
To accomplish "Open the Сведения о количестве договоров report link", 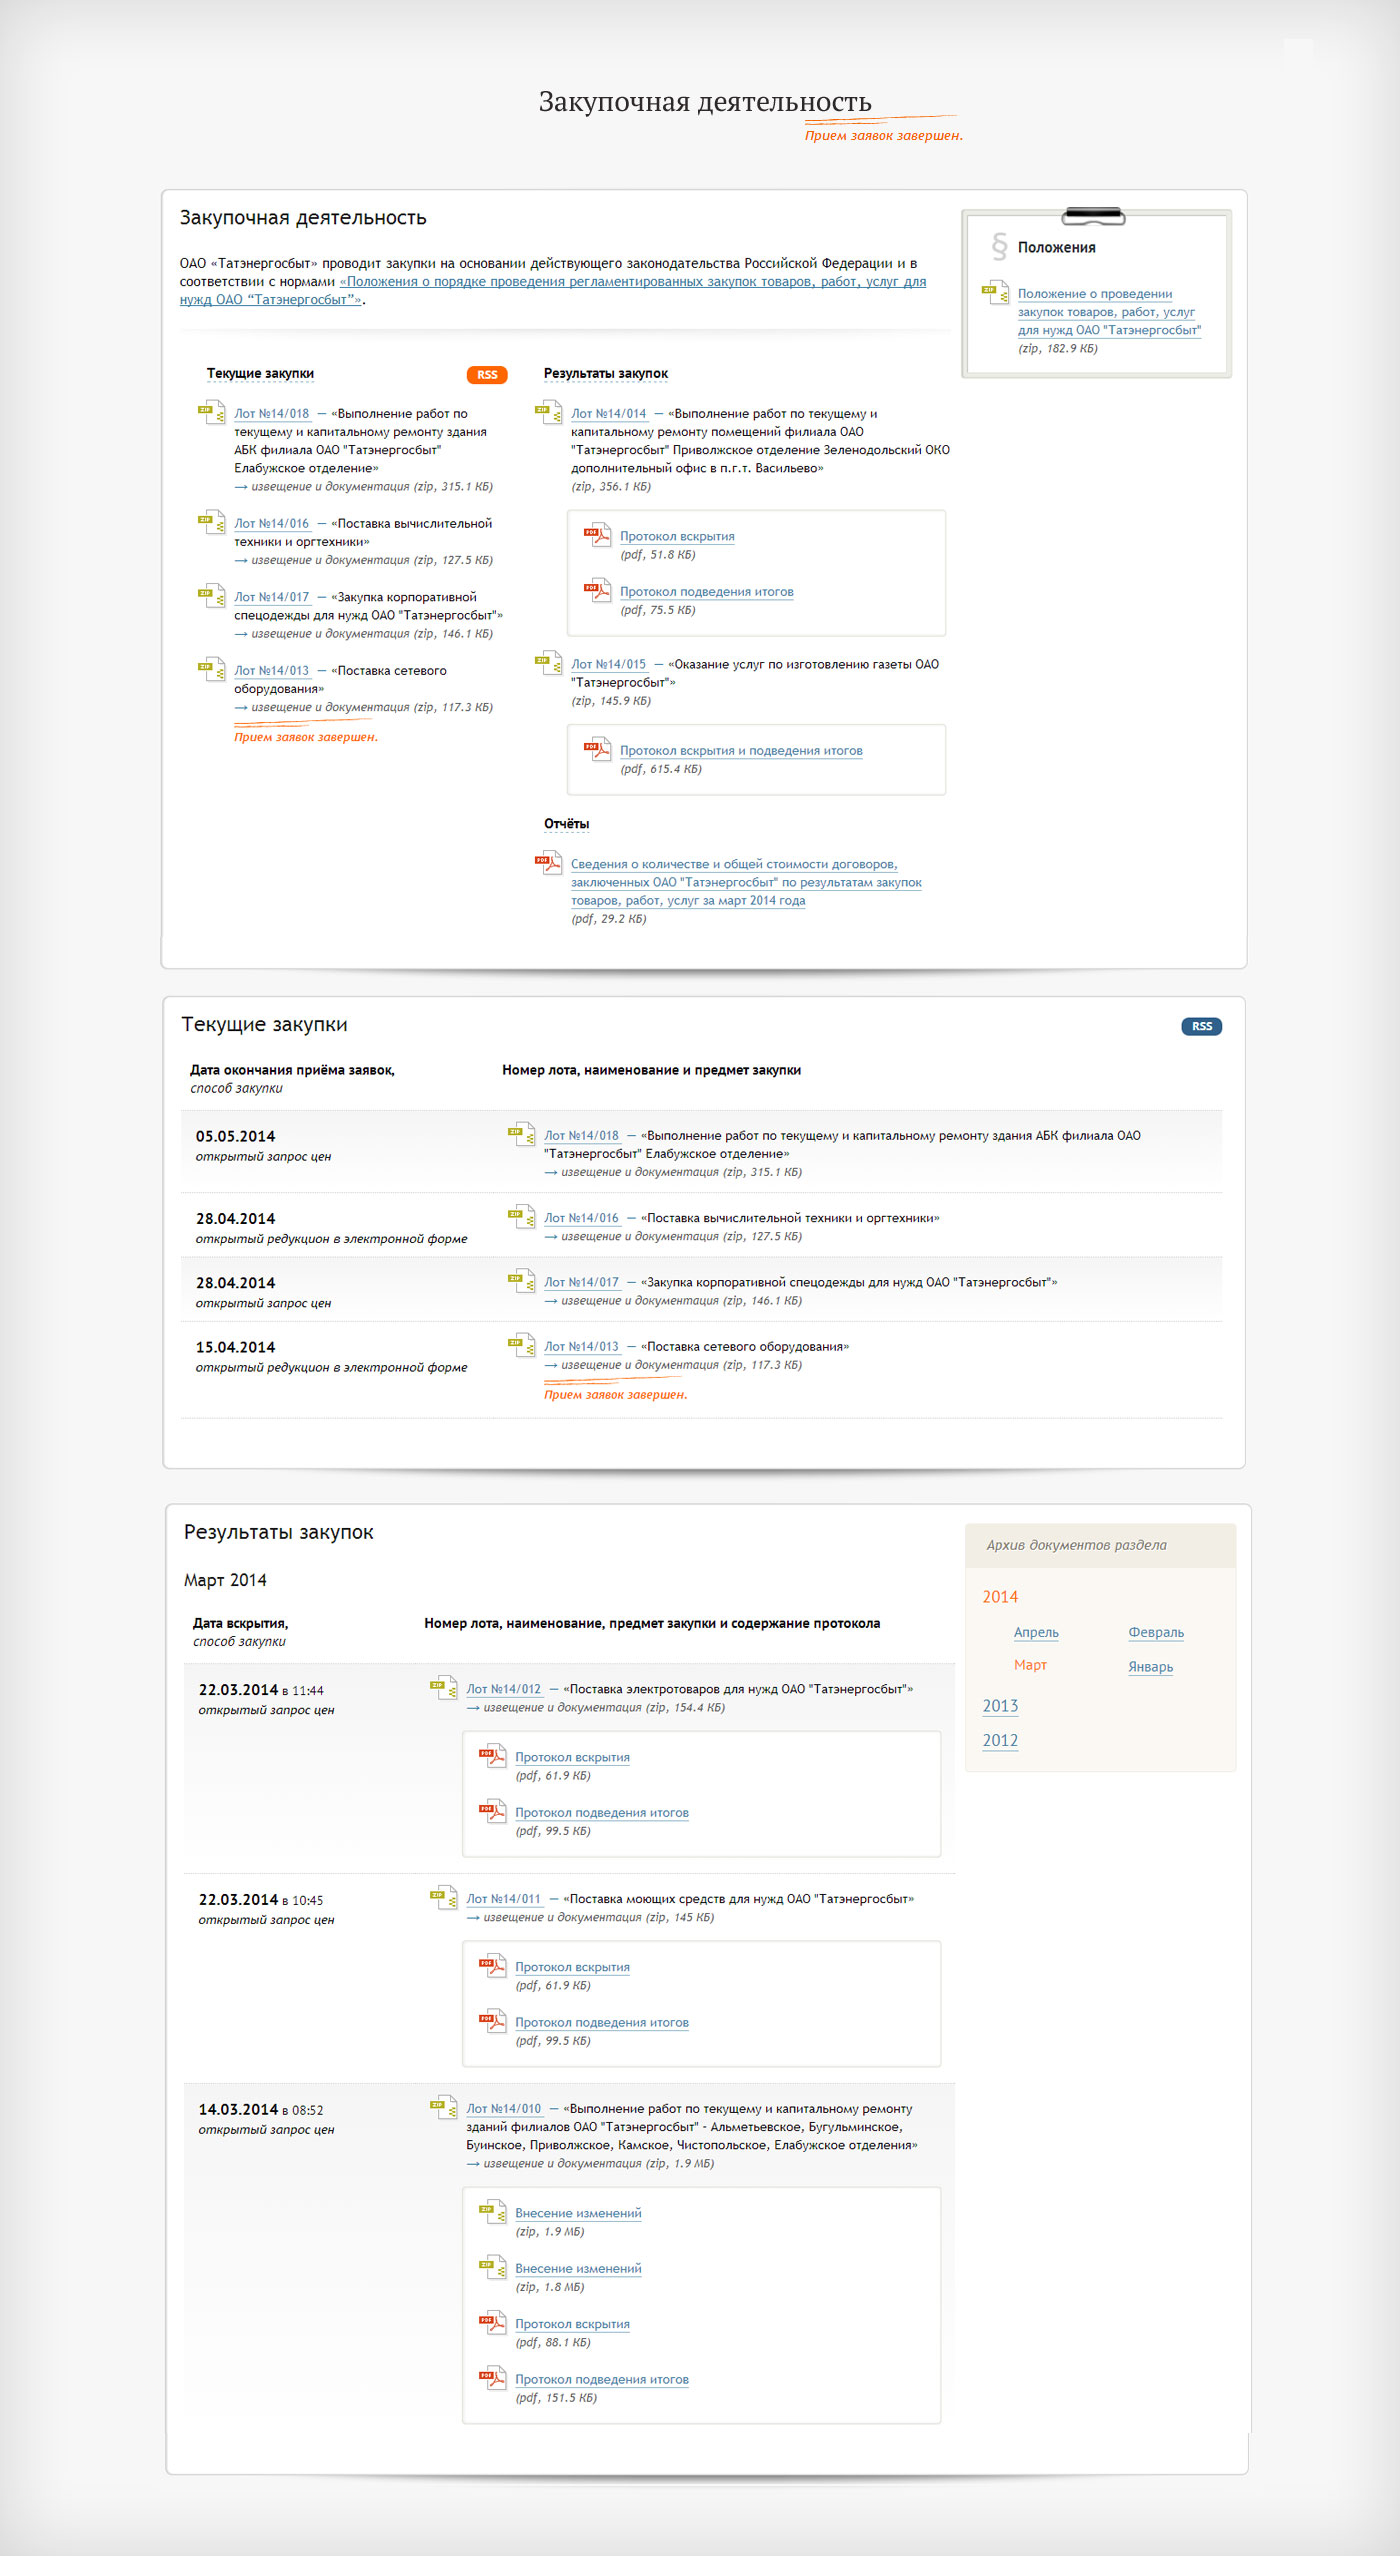I will click(746, 882).
